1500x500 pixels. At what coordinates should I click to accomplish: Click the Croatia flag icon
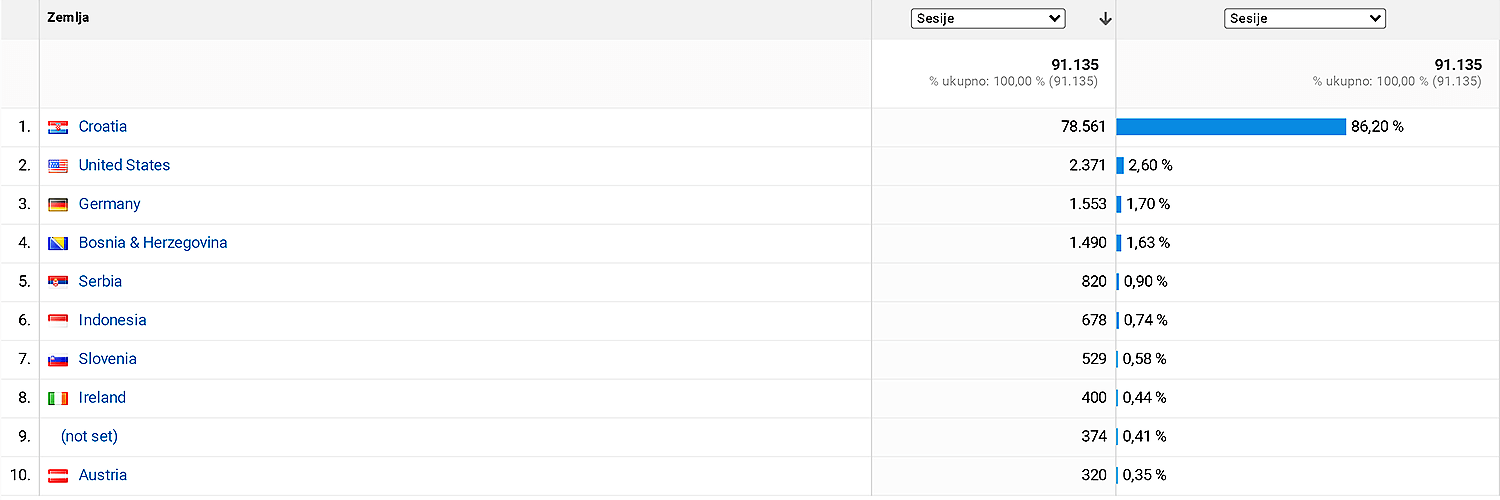(58, 128)
